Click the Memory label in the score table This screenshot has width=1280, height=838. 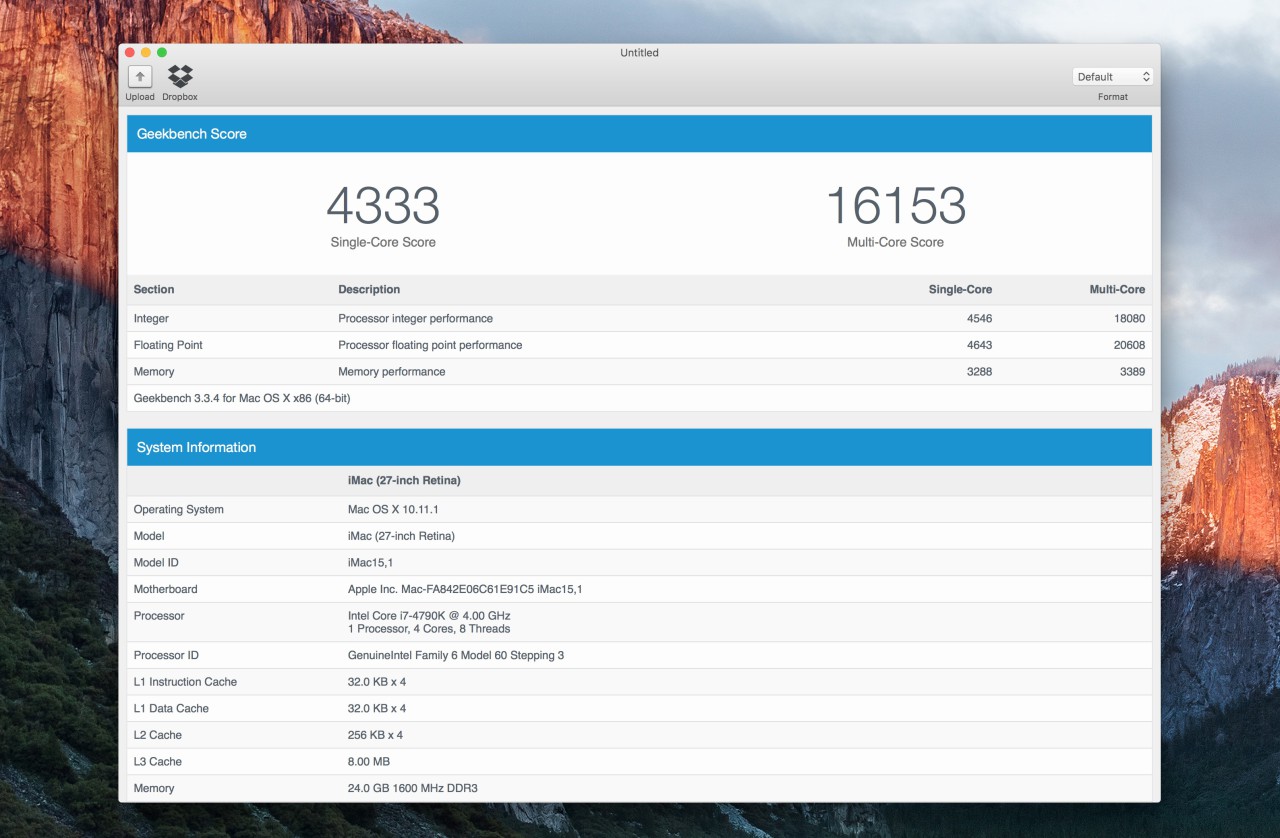[154, 372]
